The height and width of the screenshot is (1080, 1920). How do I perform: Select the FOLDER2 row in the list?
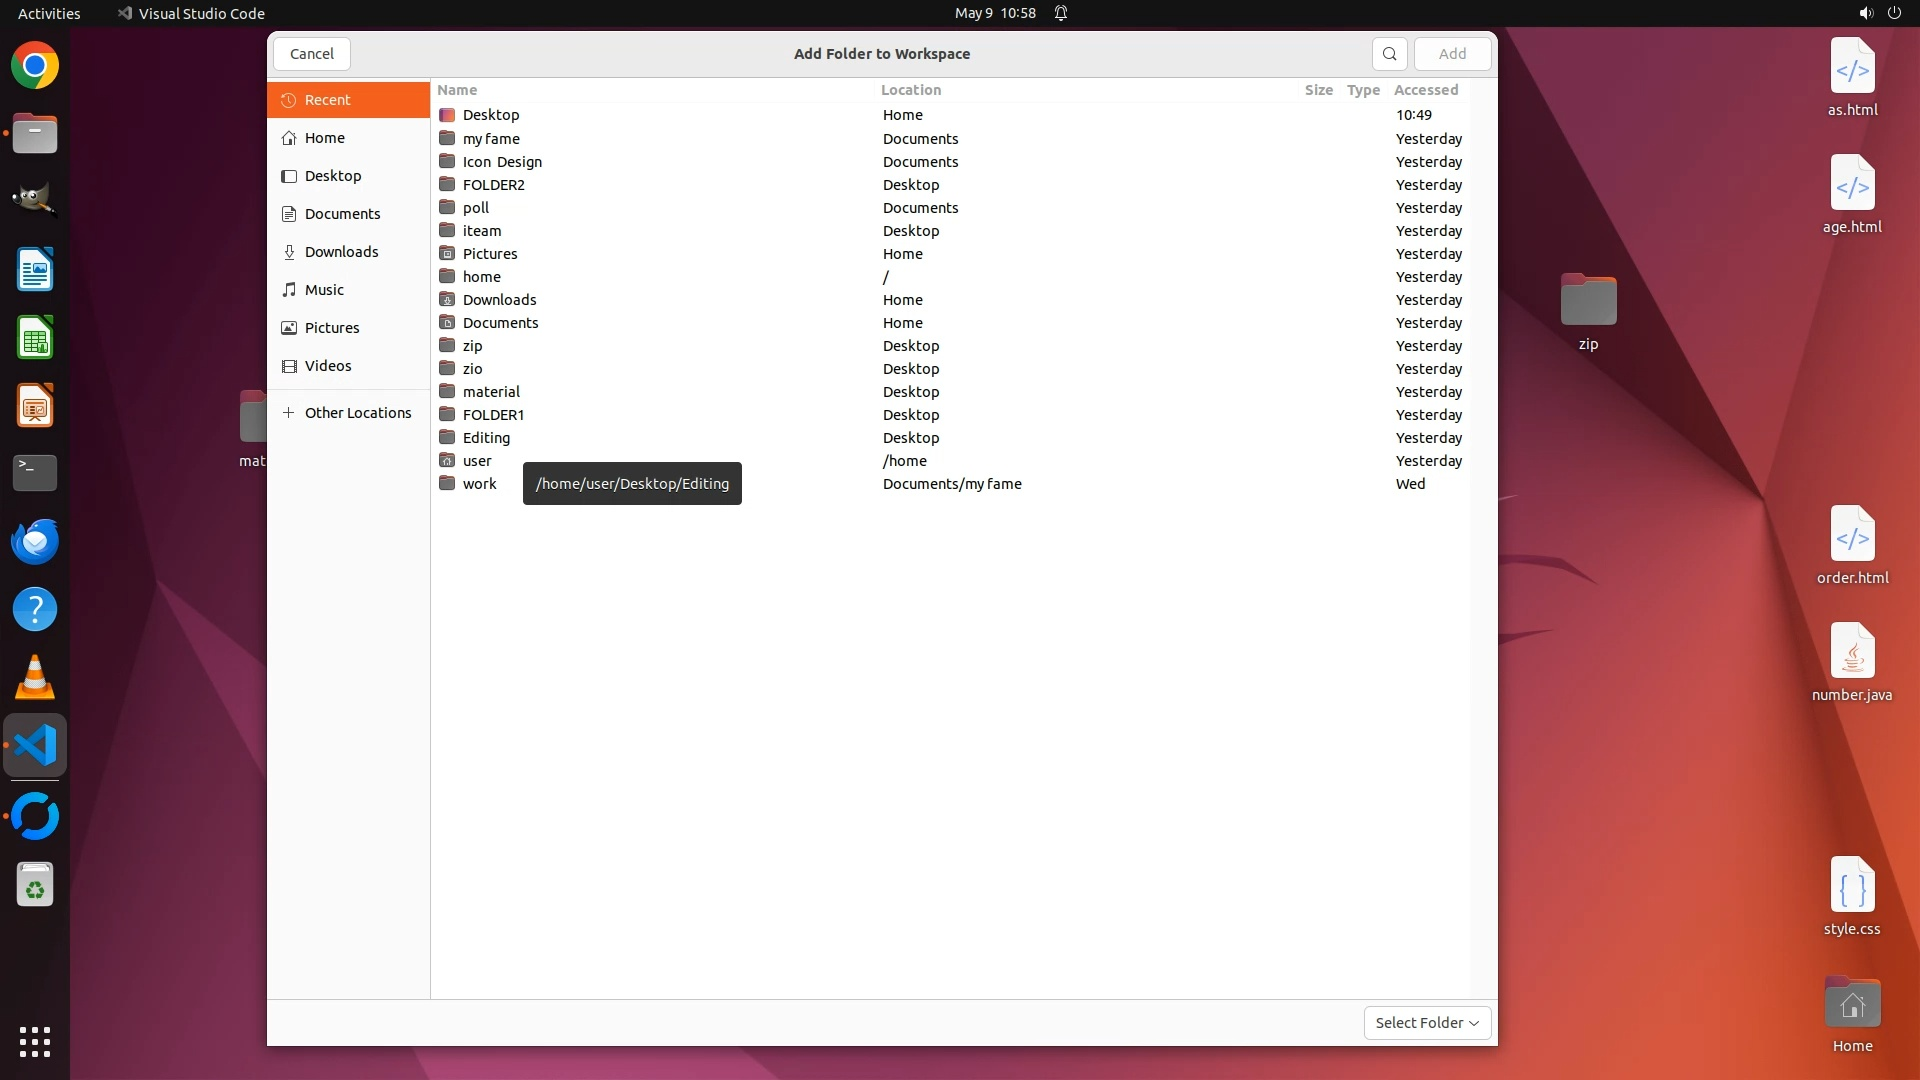click(493, 185)
